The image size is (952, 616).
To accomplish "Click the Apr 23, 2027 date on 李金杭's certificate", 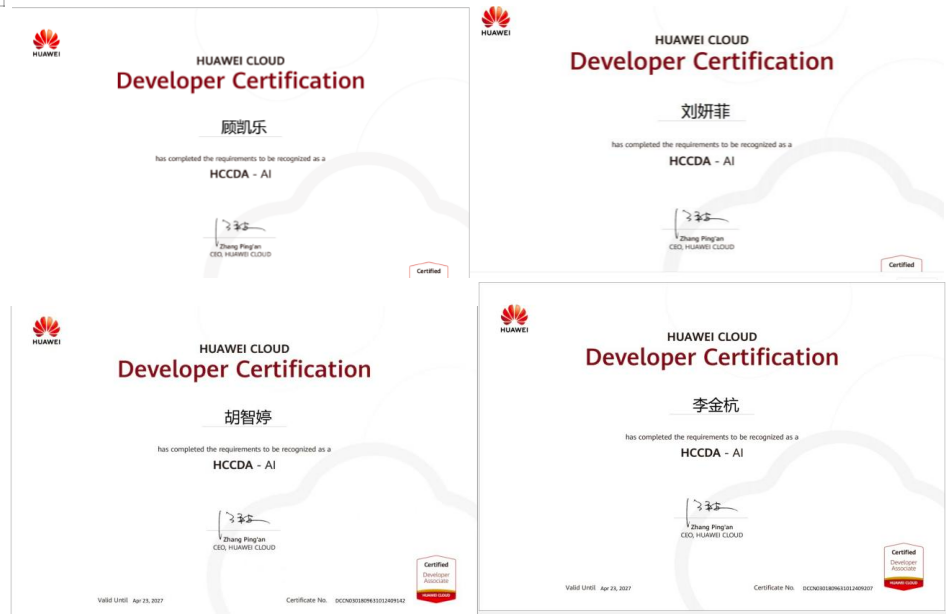I will [616, 588].
